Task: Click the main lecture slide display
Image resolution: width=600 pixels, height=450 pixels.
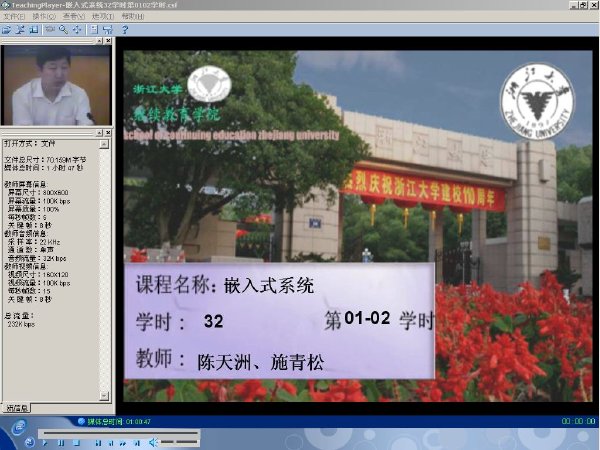Action: [357, 226]
